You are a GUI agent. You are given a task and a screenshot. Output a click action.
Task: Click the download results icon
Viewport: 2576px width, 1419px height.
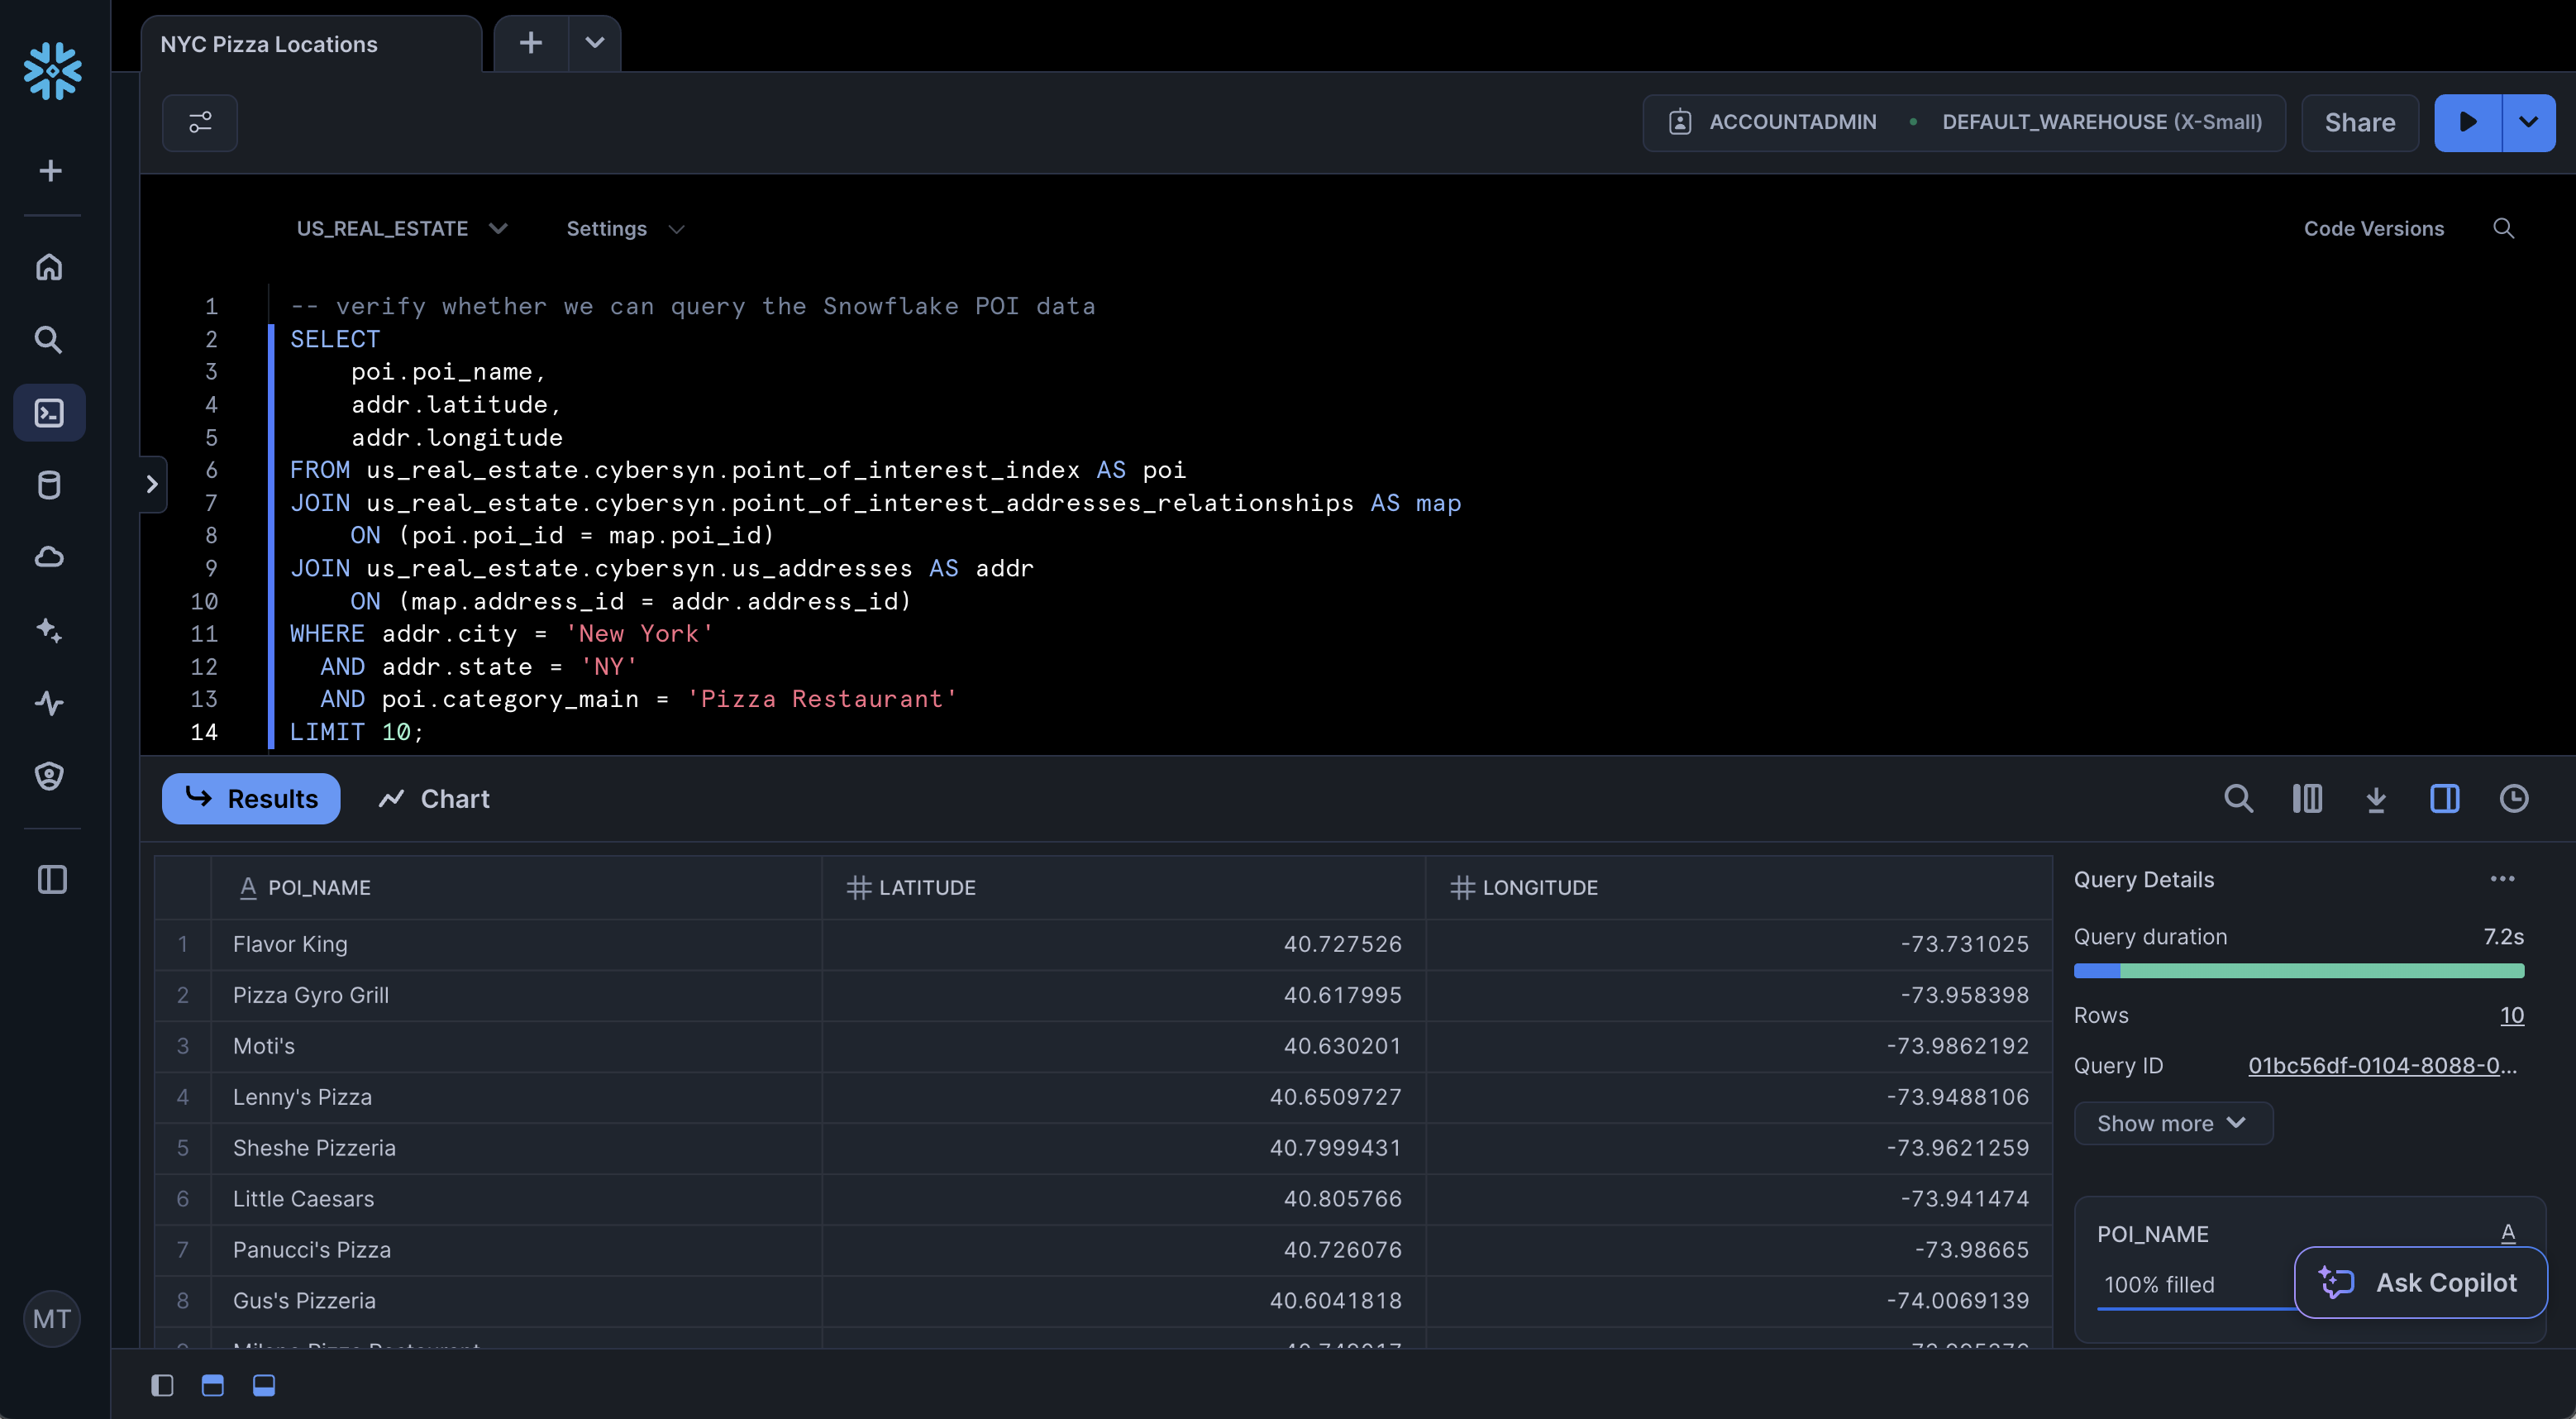tap(2375, 798)
